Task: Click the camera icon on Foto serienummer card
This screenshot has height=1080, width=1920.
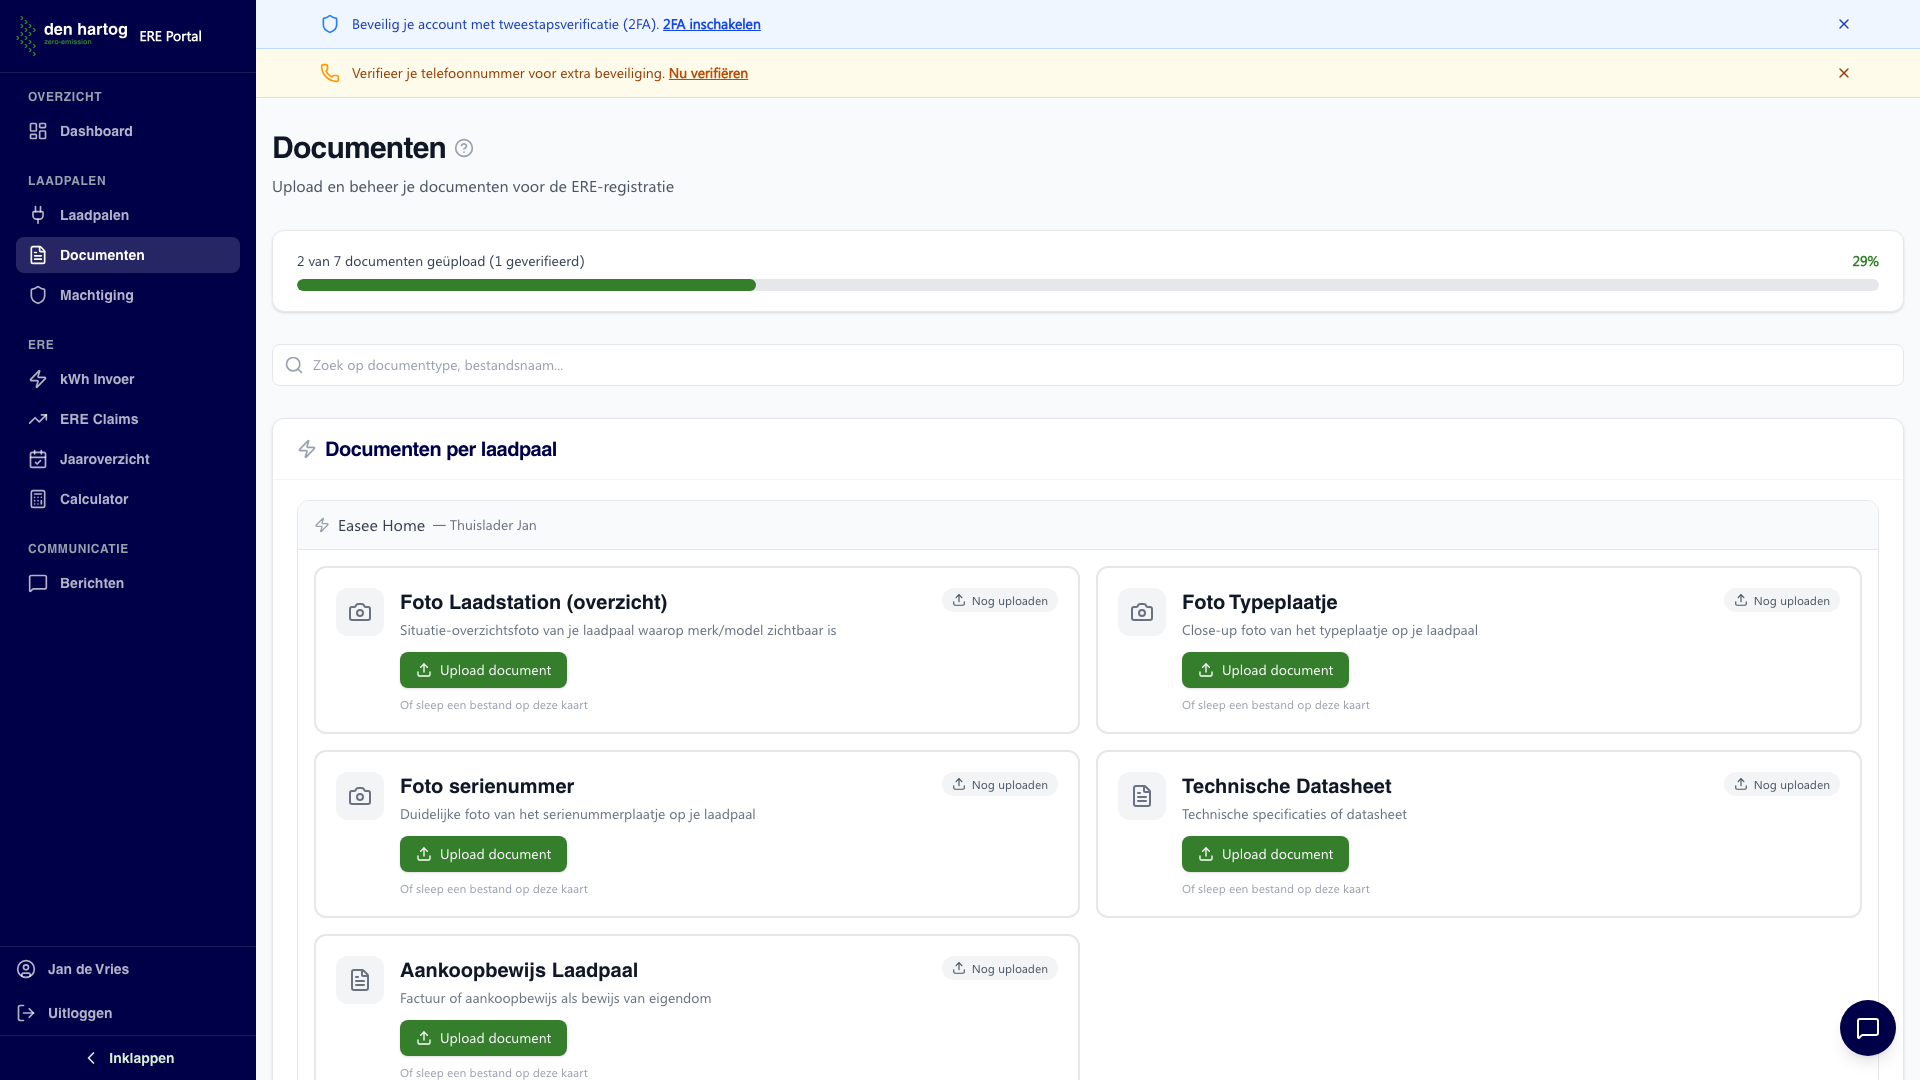Action: [x=360, y=796]
